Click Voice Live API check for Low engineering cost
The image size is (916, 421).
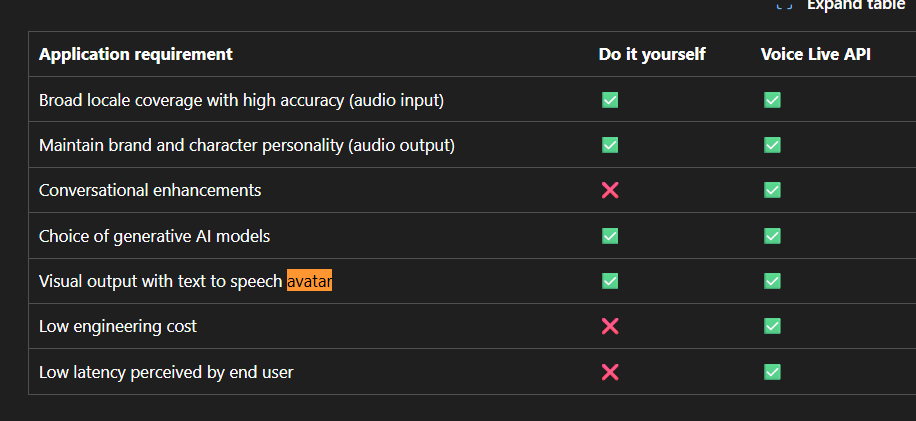click(772, 326)
